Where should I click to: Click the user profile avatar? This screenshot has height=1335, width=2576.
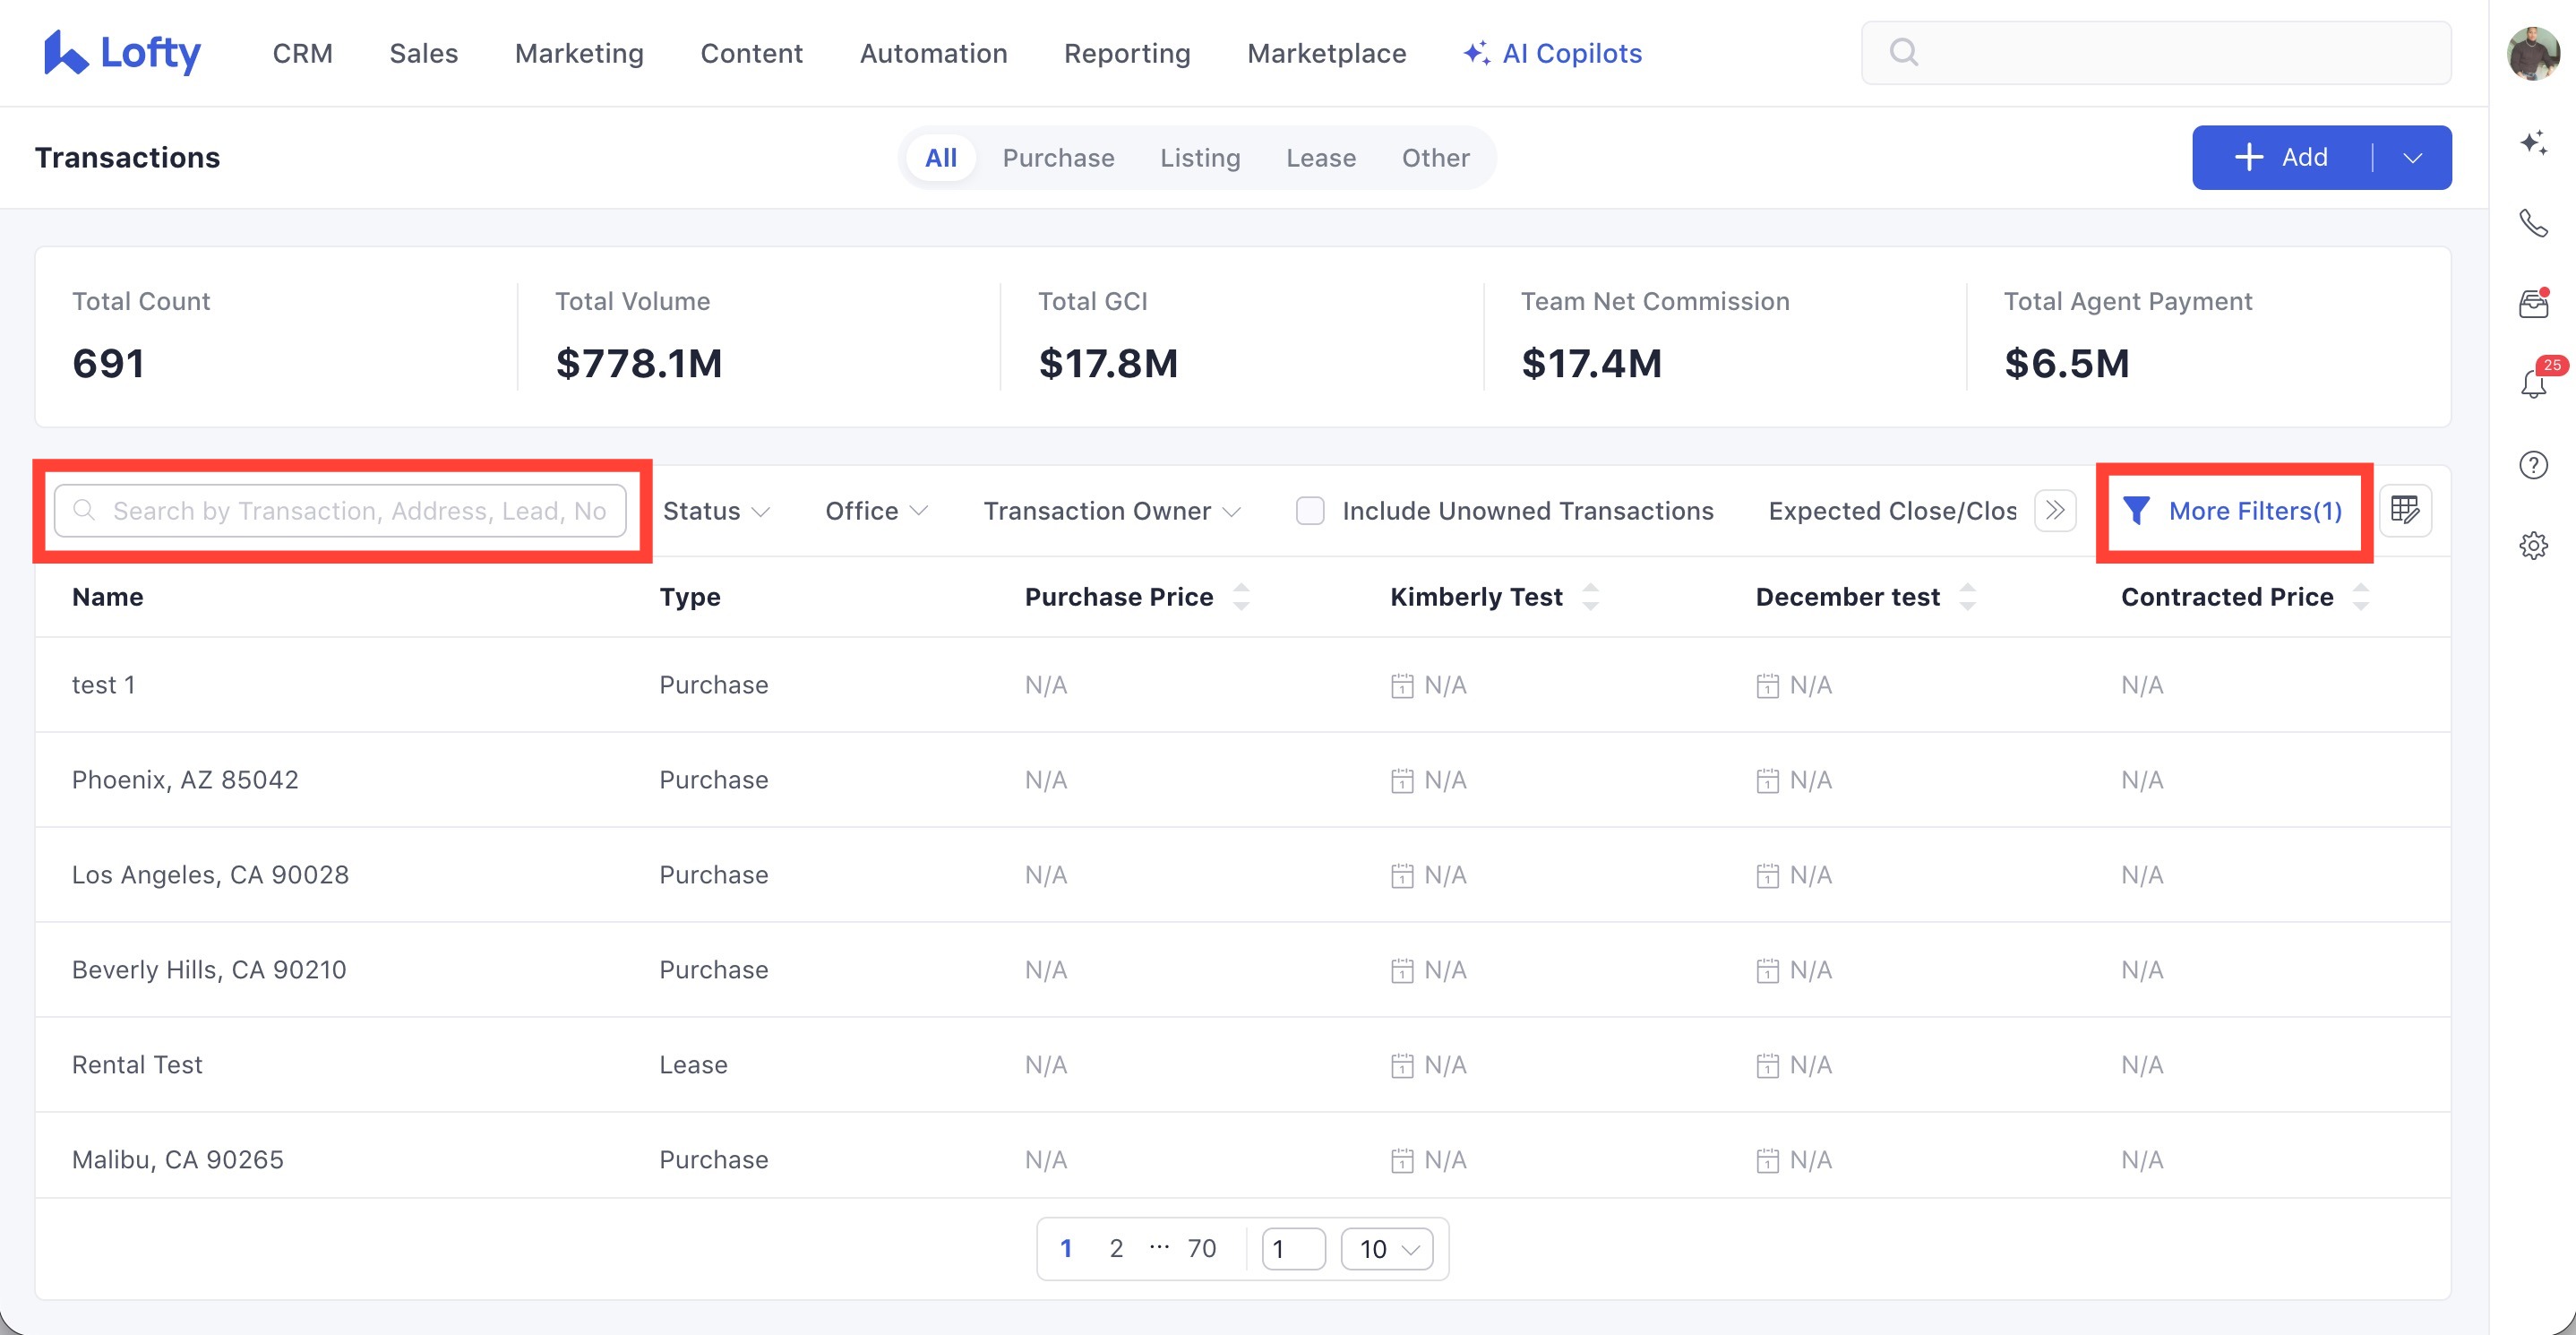point(2532,54)
